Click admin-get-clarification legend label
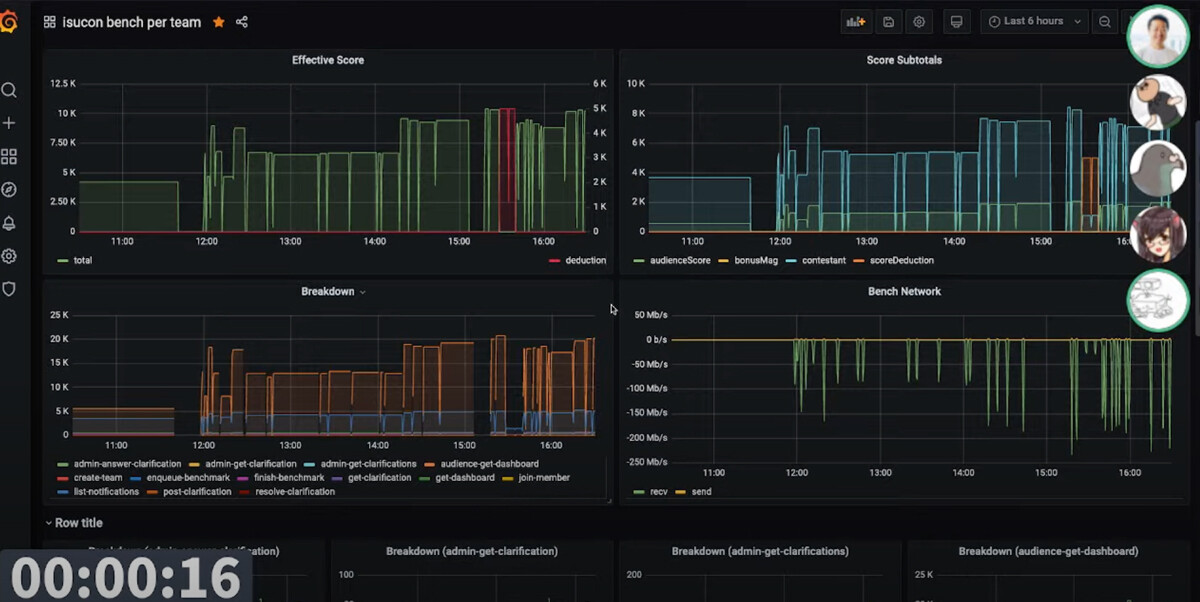The image size is (1200, 602). click(x=251, y=464)
